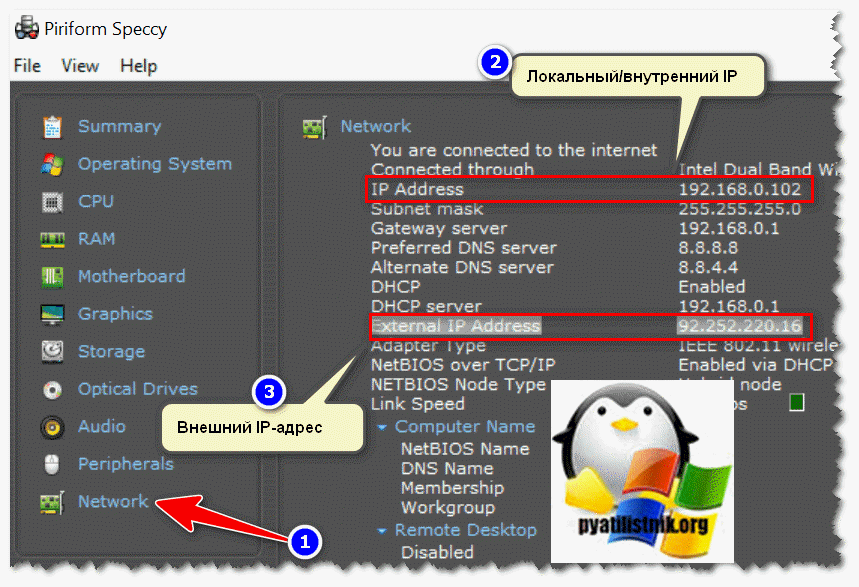Open the File menu
859x587 pixels.
tap(27, 66)
